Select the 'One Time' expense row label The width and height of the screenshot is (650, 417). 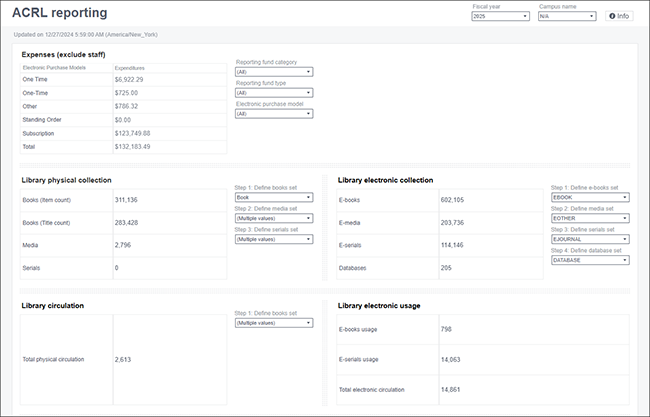pyautogui.click(x=35, y=79)
